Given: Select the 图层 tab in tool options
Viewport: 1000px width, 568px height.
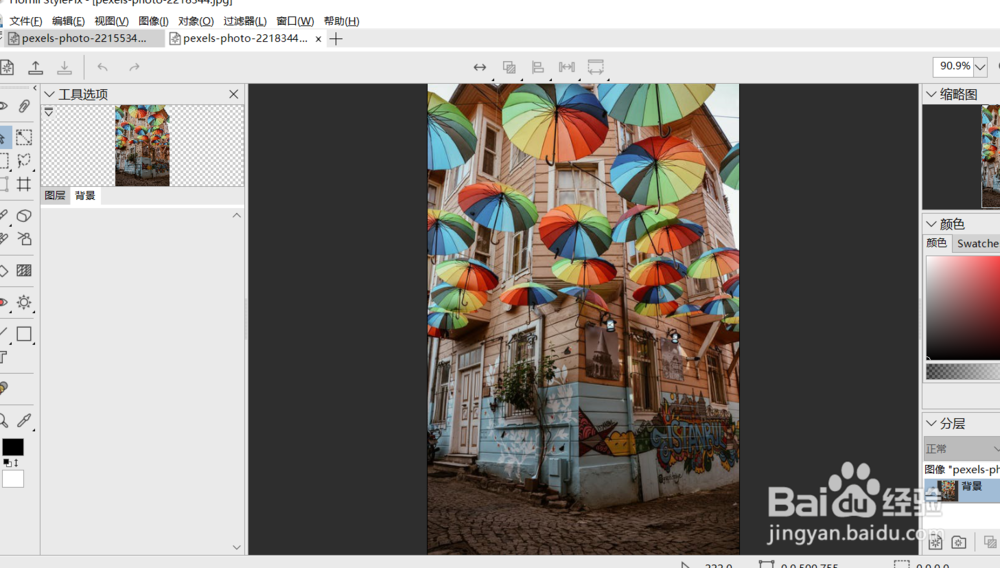Looking at the screenshot, I should click(55, 196).
